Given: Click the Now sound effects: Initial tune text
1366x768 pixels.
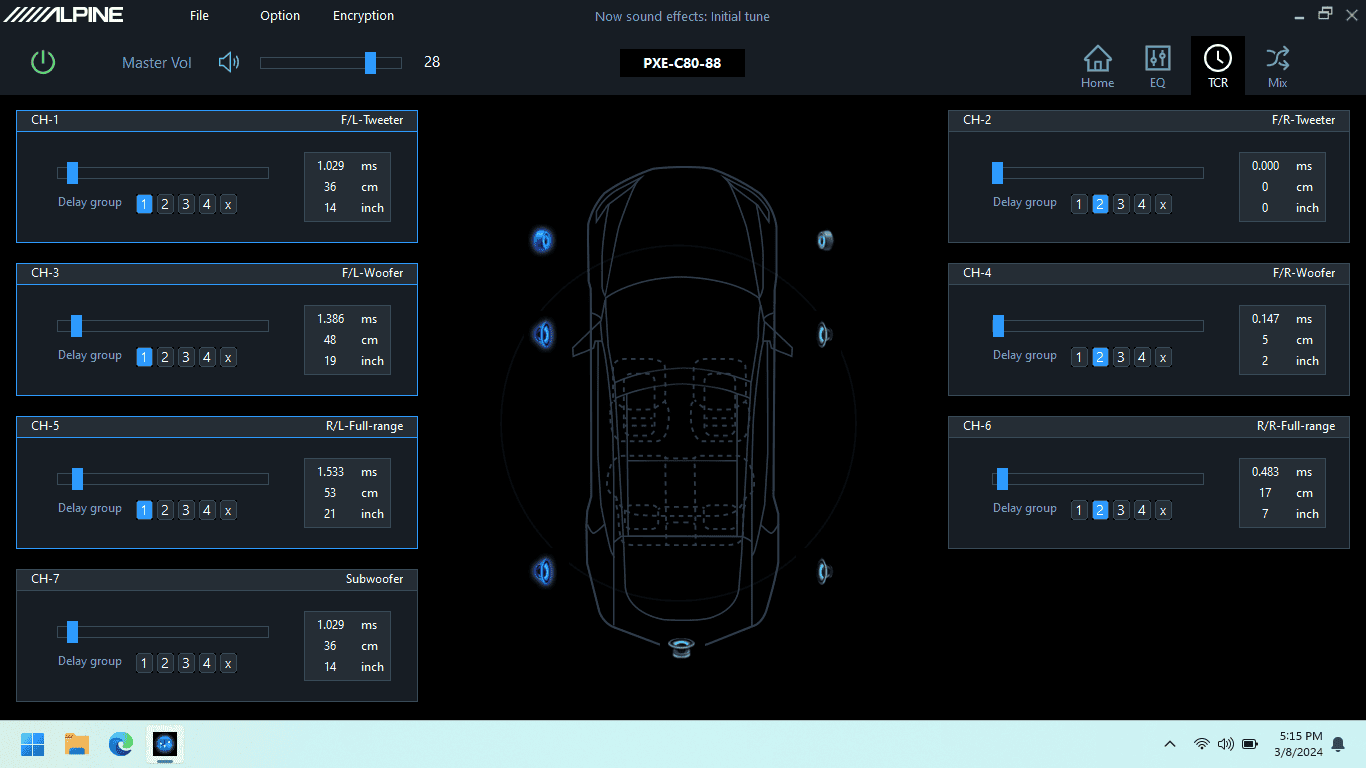Looking at the screenshot, I should coord(682,16).
